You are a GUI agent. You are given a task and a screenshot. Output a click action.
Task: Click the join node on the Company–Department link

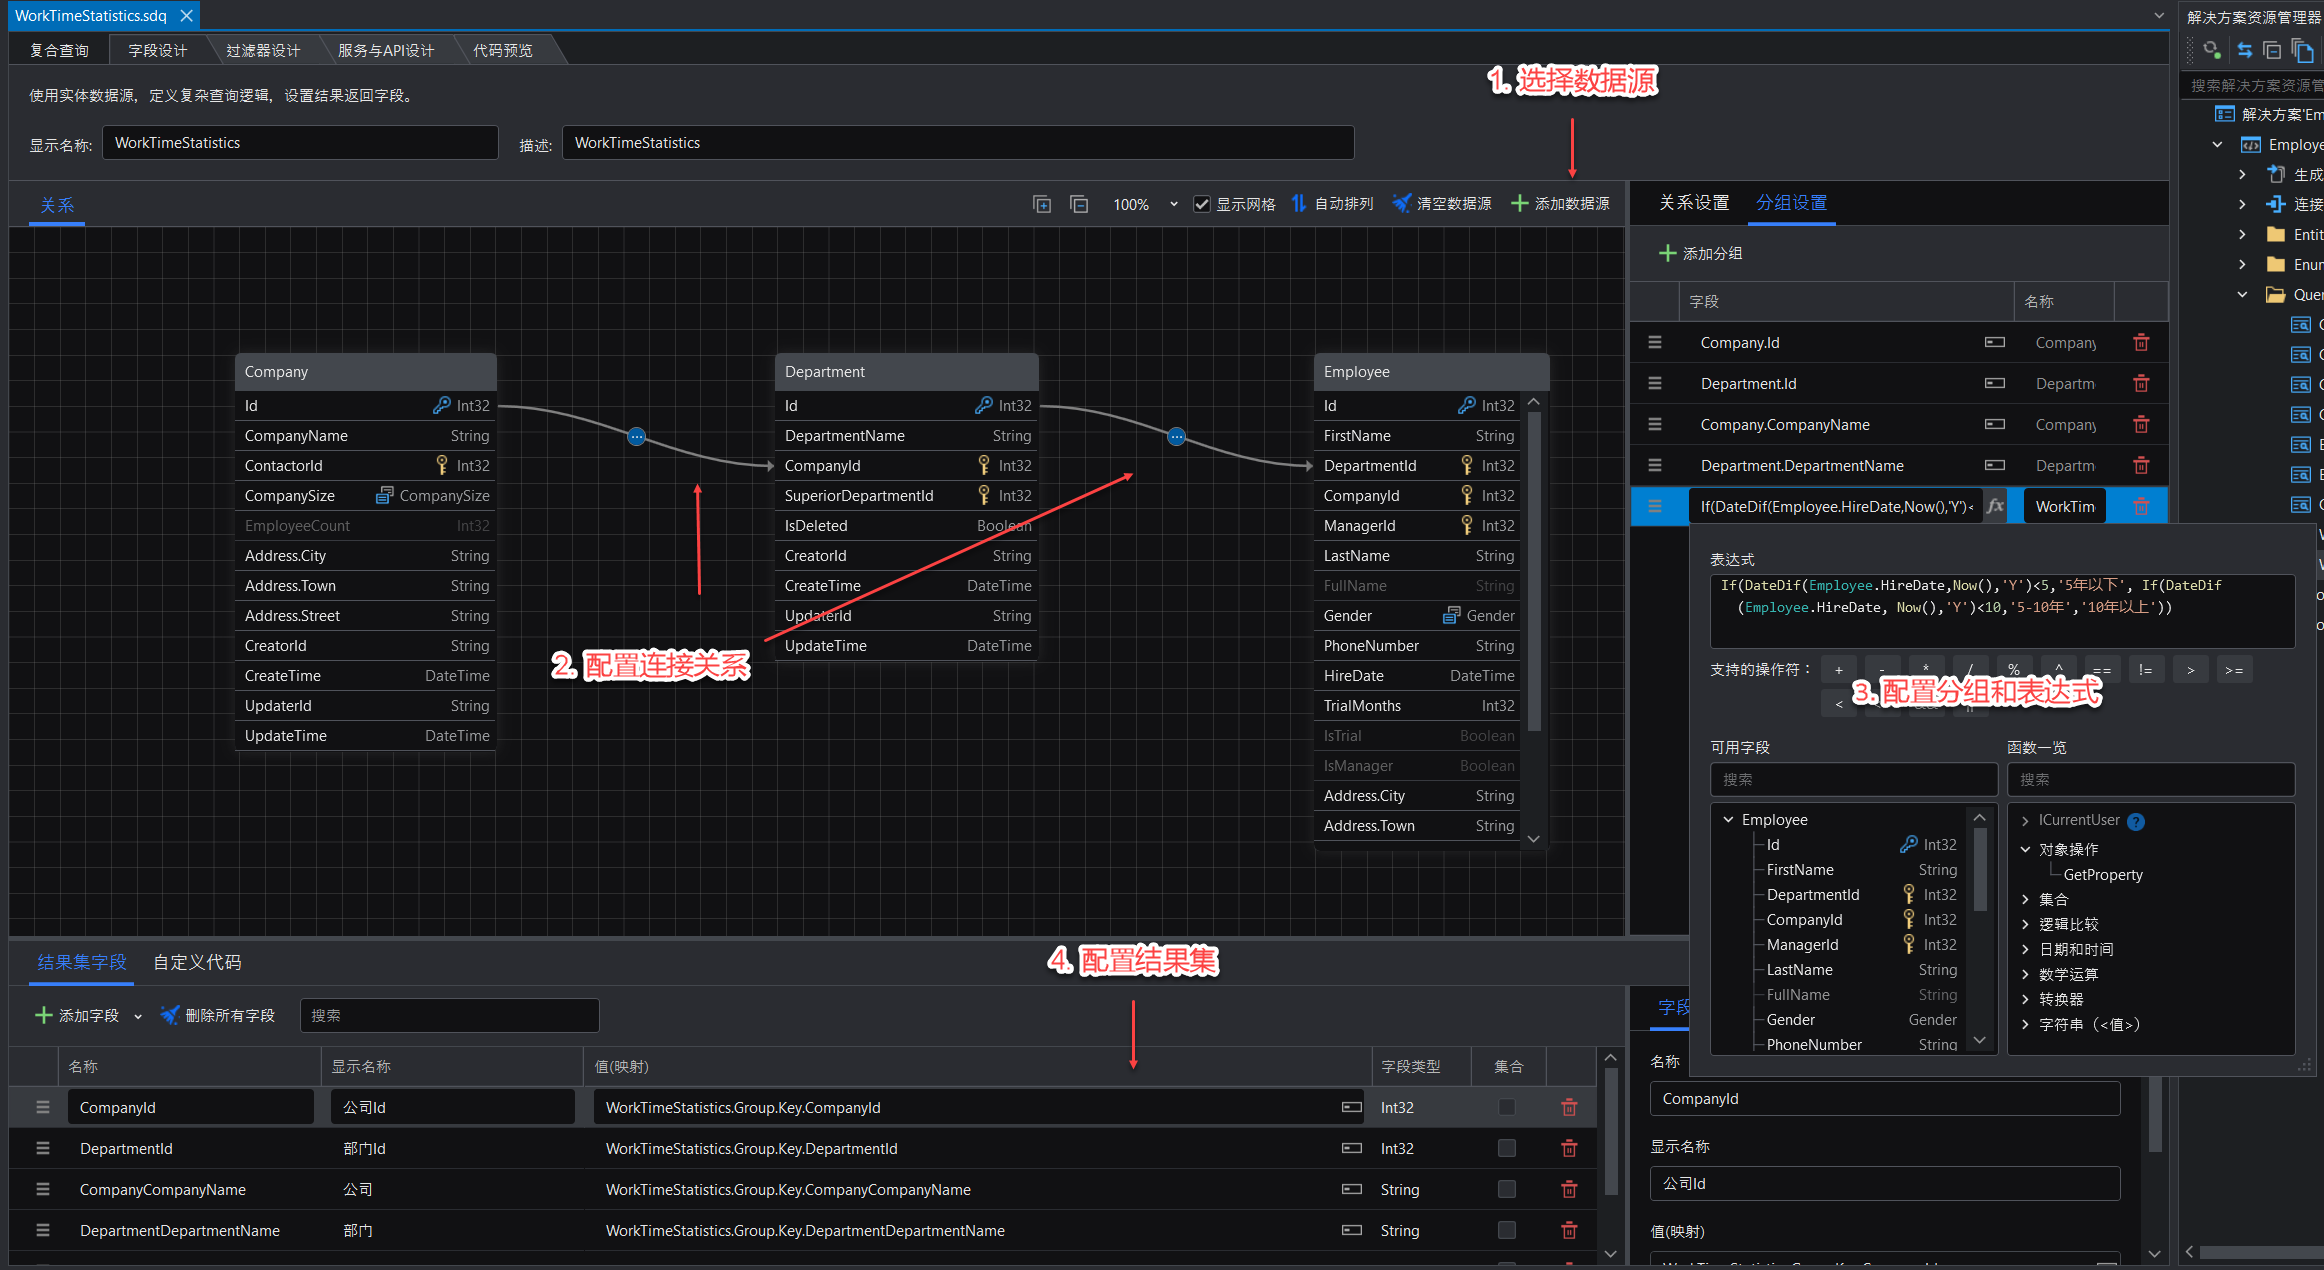[636, 436]
